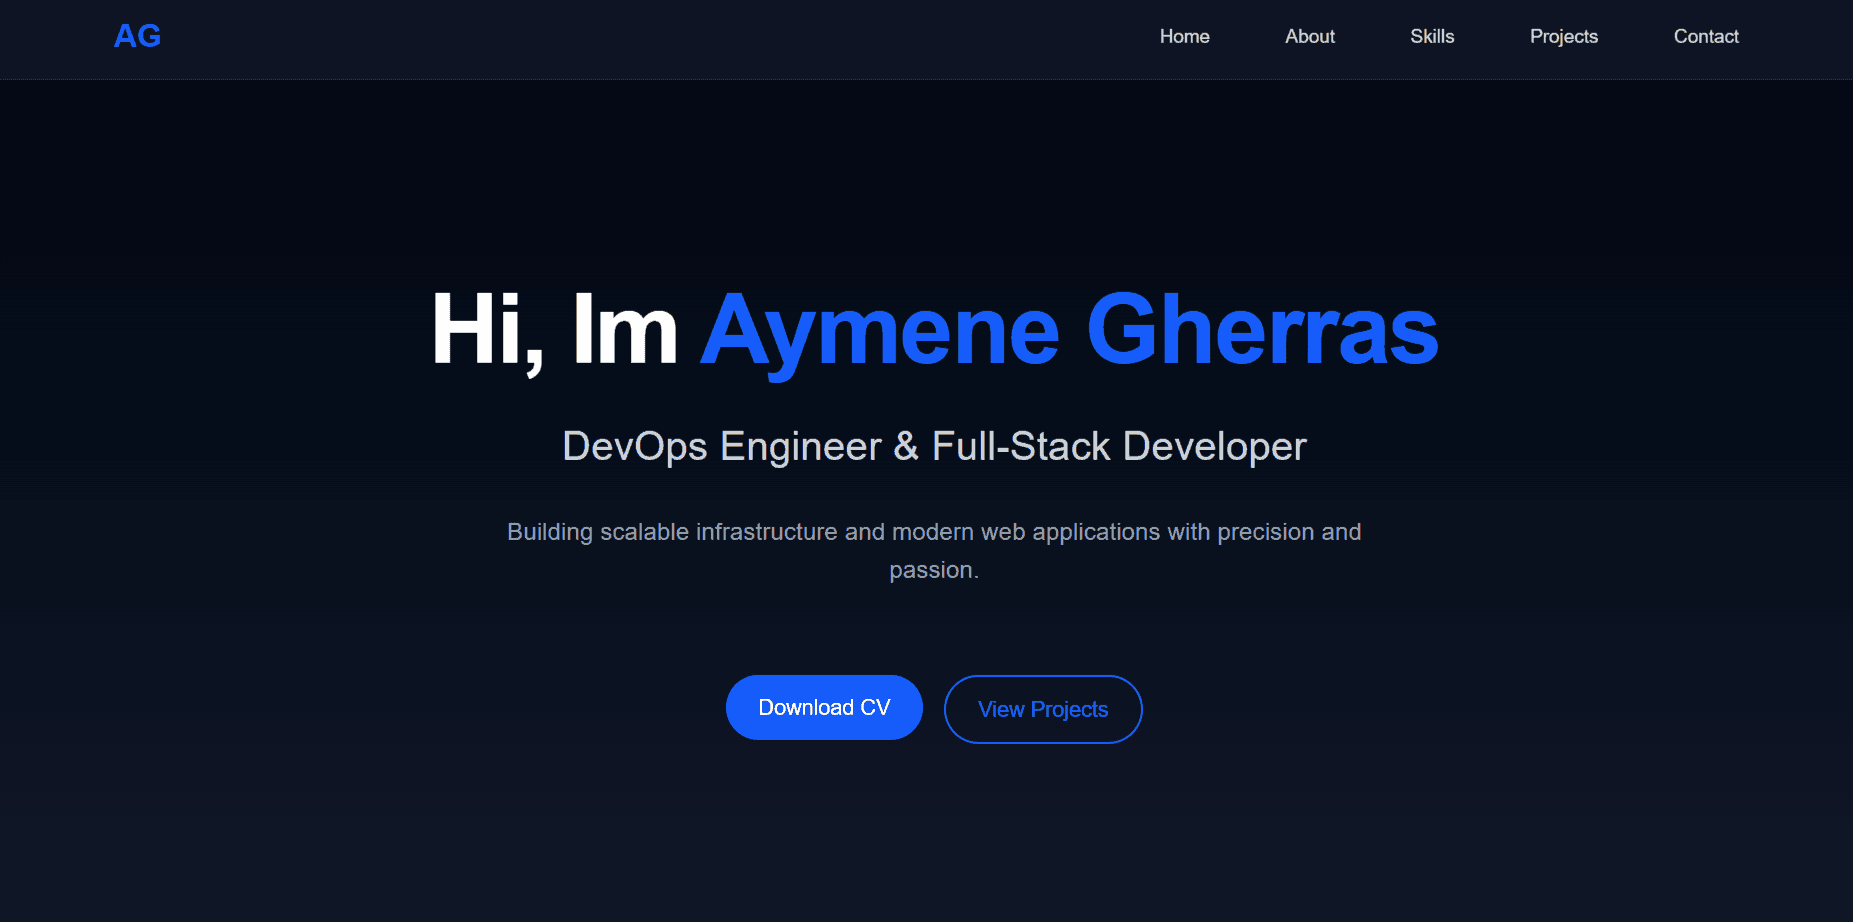Screen dimensions: 1853x922
Task: Reach out by clicking Contact
Action: click(1706, 37)
